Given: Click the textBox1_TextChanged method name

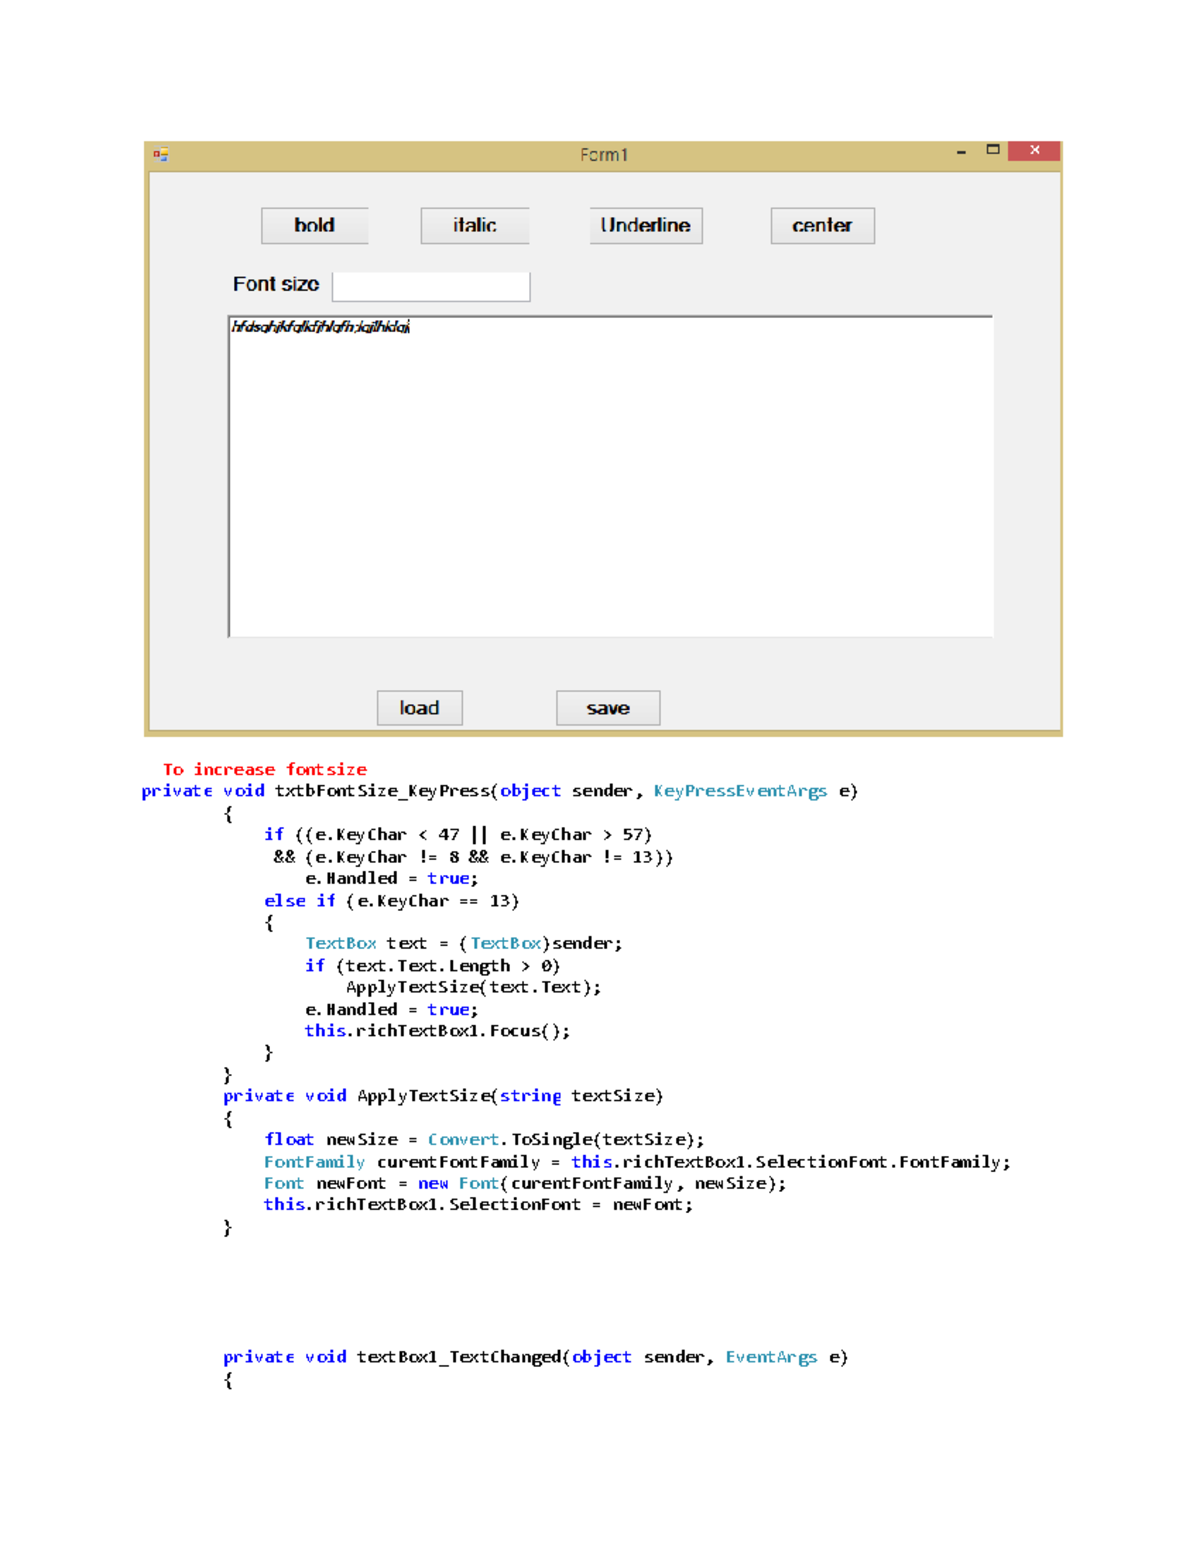Looking at the screenshot, I should (x=459, y=1357).
